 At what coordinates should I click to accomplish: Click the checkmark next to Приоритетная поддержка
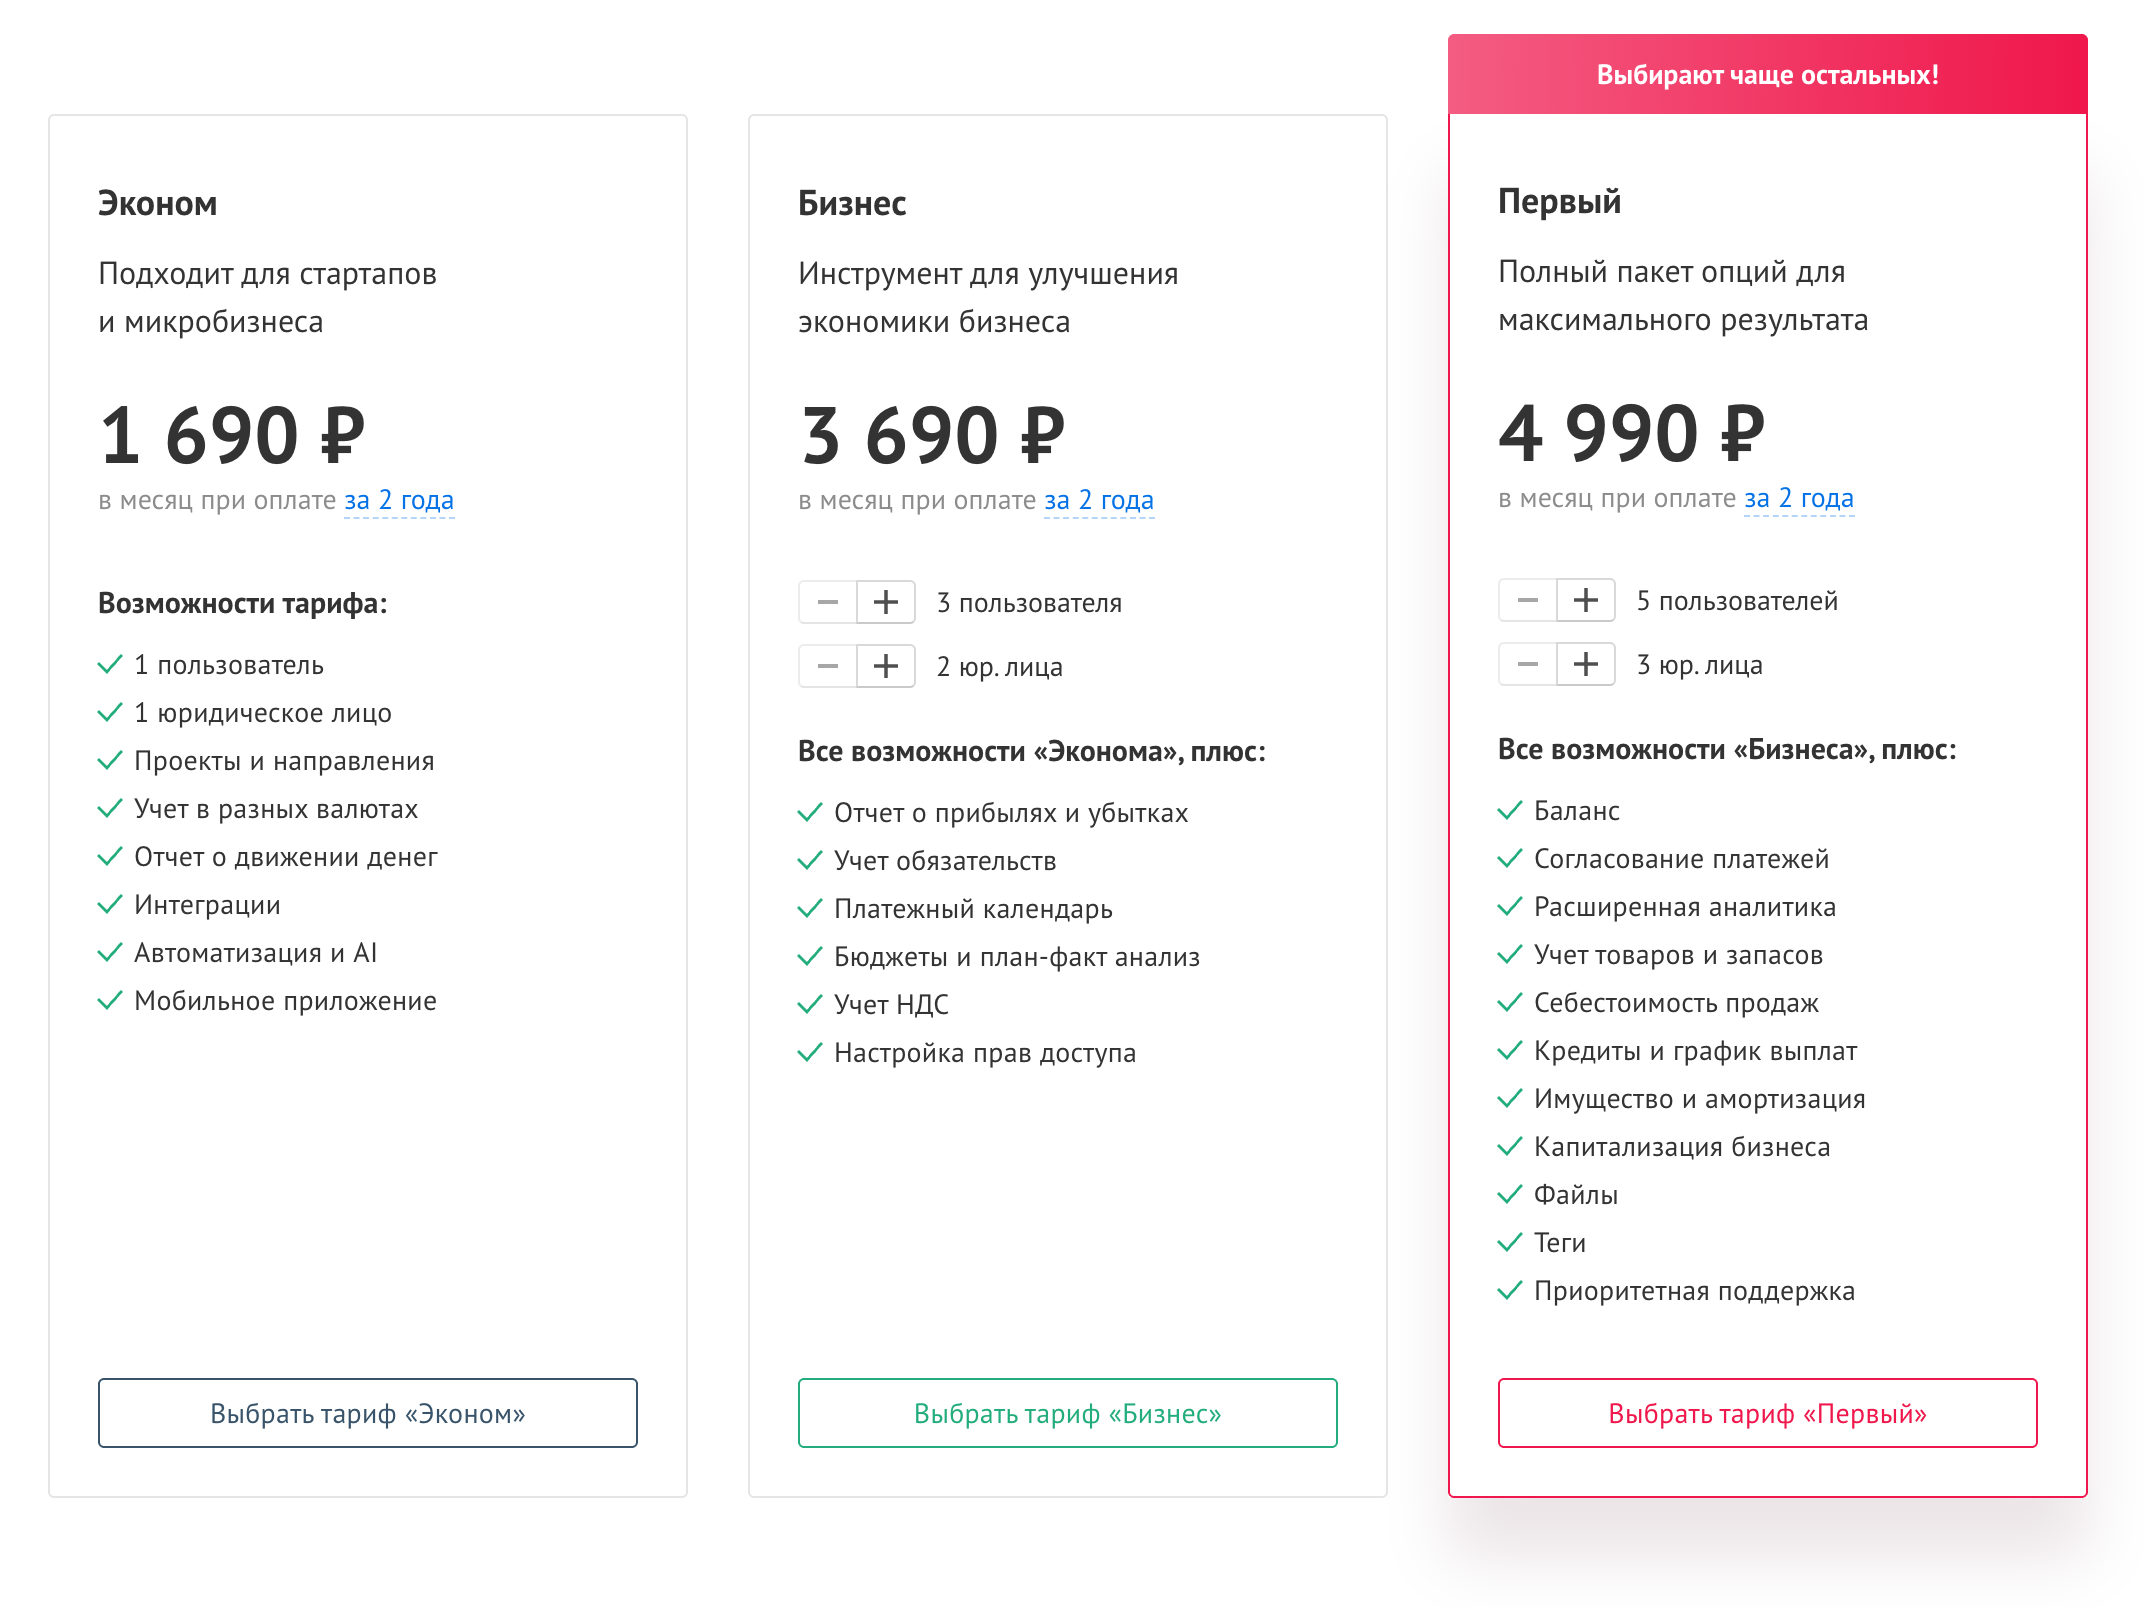(x=1510, y=1290)
